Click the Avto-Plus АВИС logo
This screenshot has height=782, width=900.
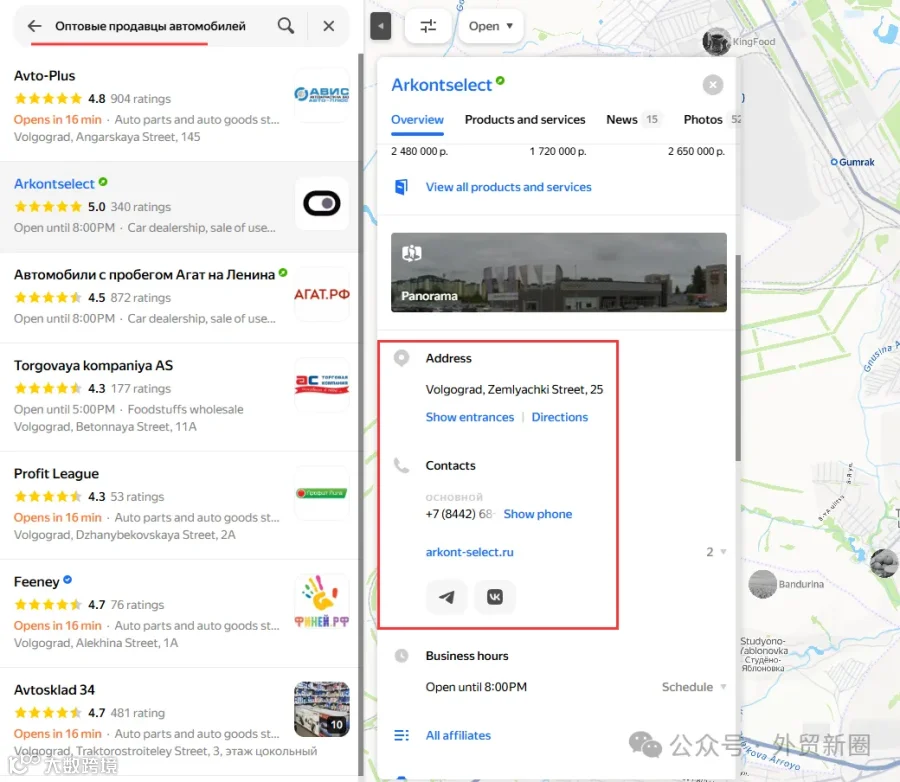pyautogui.click(x=321, y=95)
